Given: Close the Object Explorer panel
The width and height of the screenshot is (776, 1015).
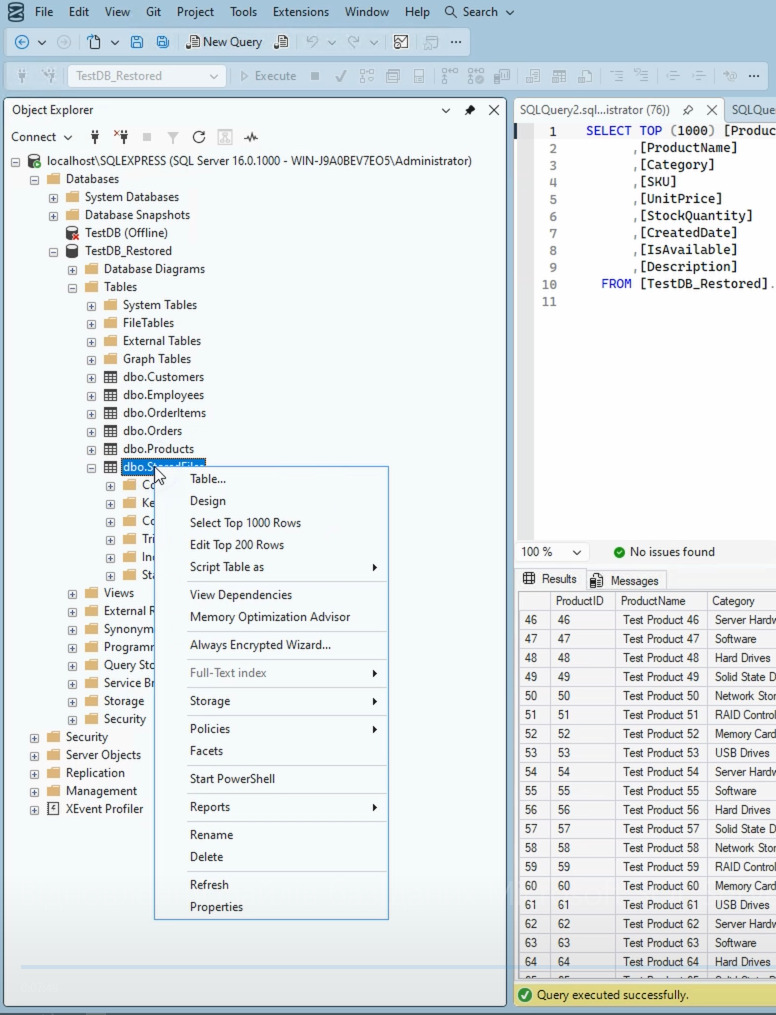Looking at the screenshot, I should (494, 110).
